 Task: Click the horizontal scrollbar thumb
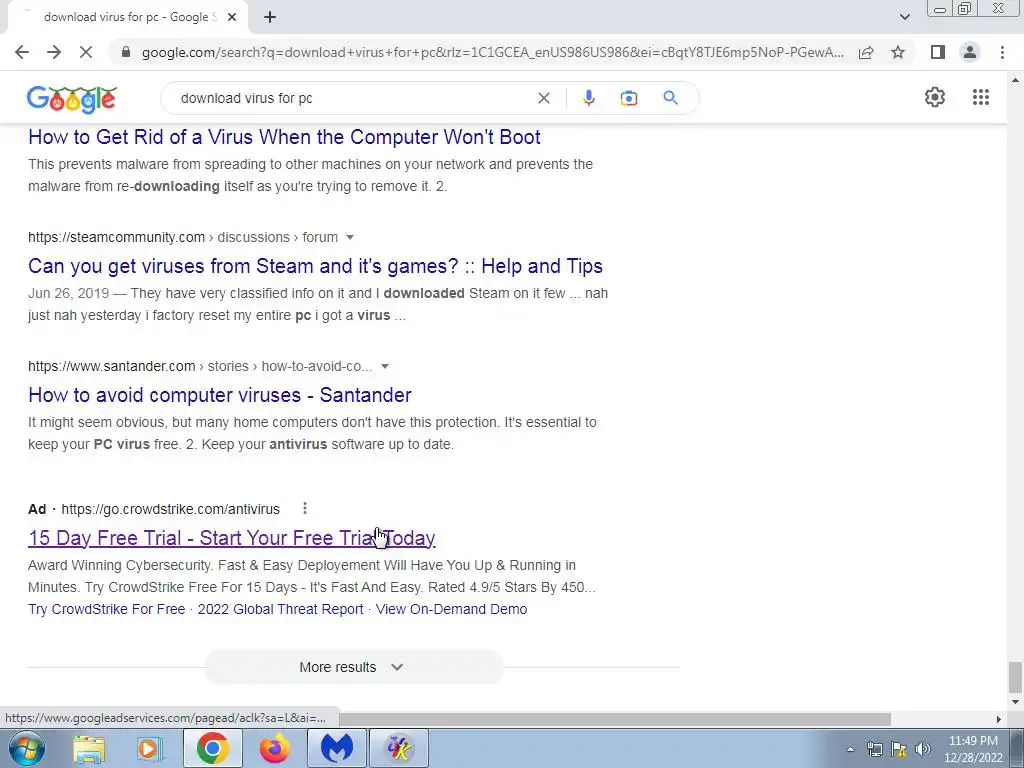(x=615, y=719)
